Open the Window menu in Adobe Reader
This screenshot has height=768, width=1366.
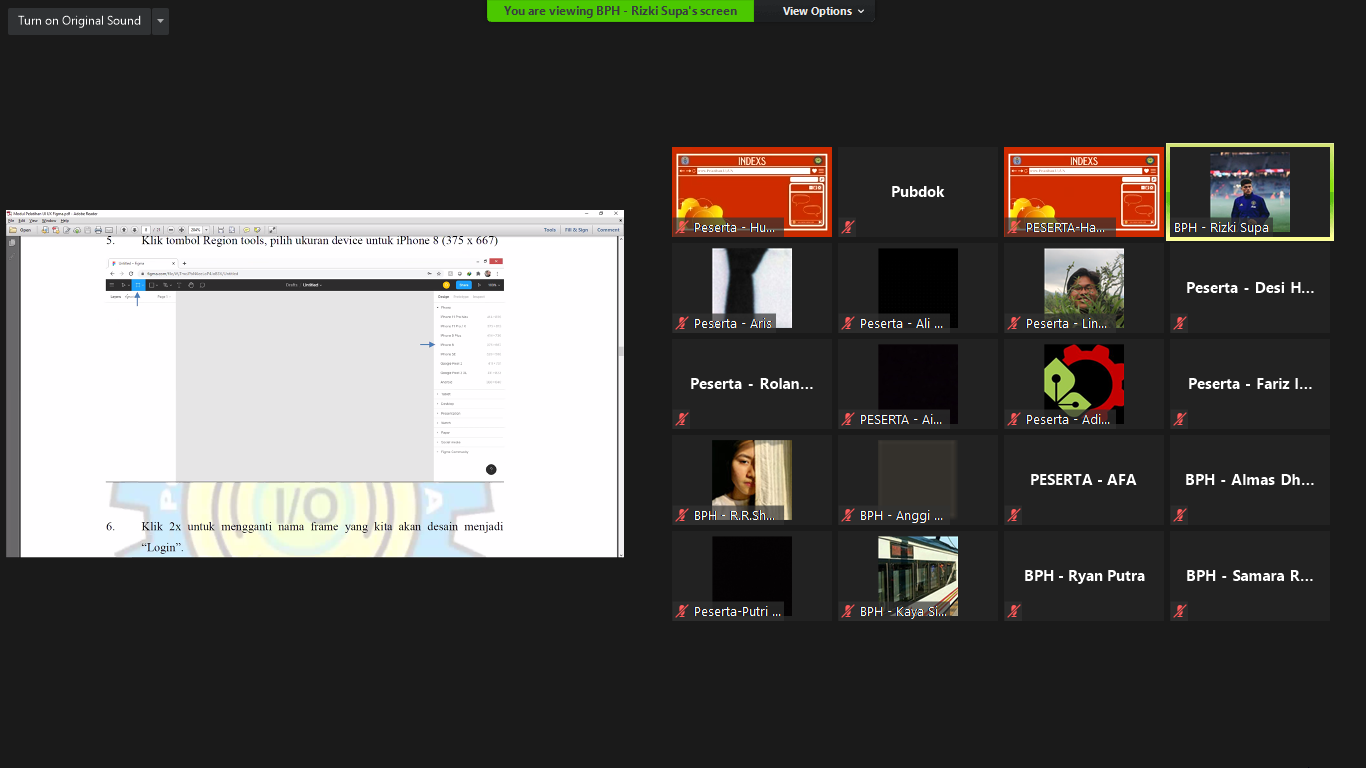click(49, 221)
